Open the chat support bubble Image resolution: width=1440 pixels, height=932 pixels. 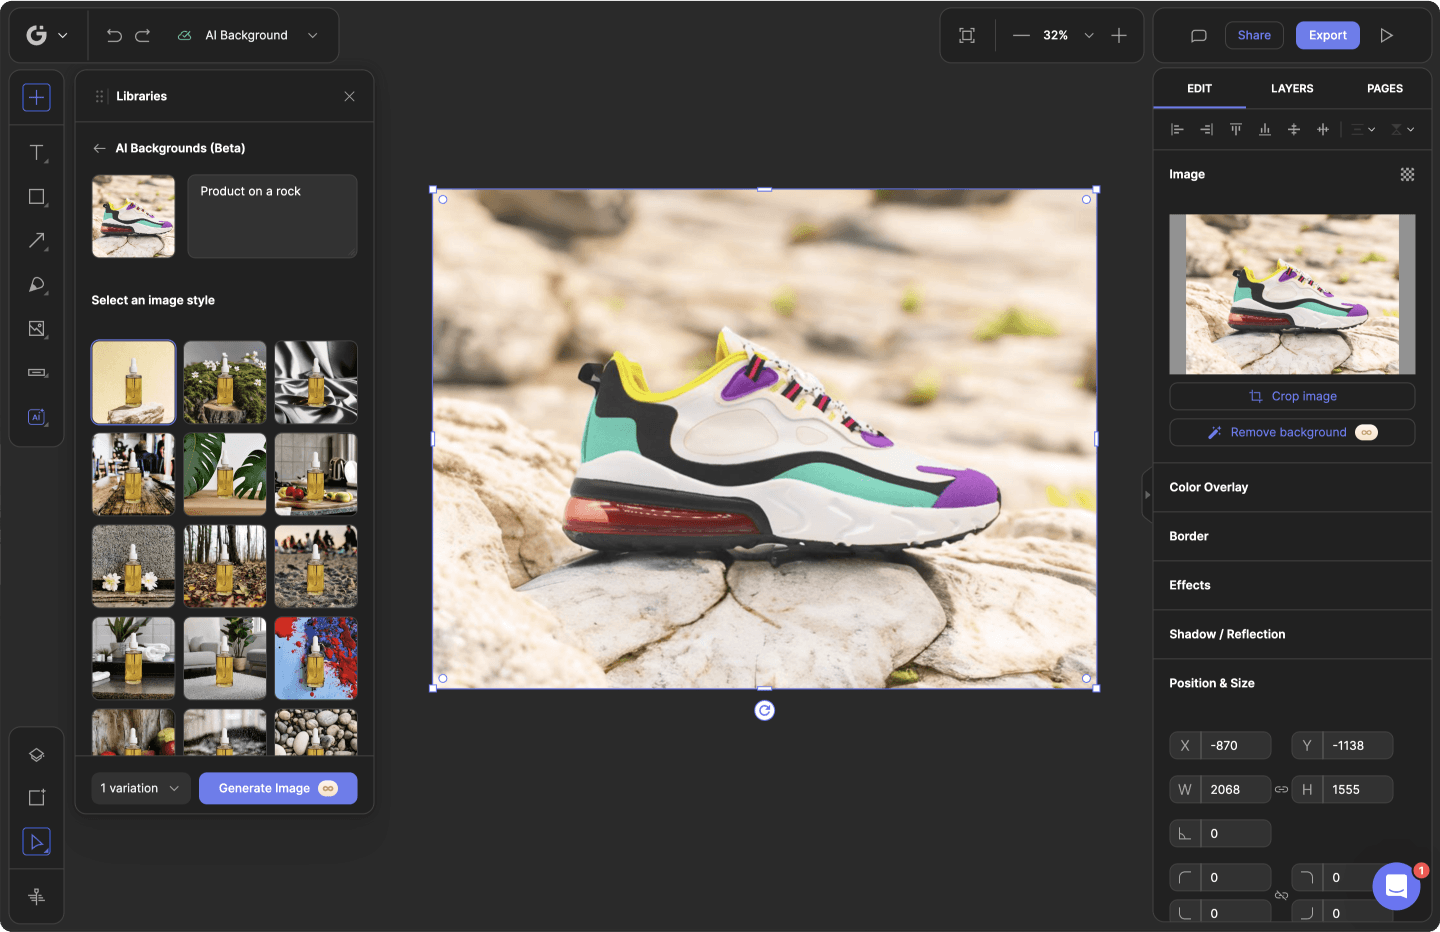(1396, 886)
